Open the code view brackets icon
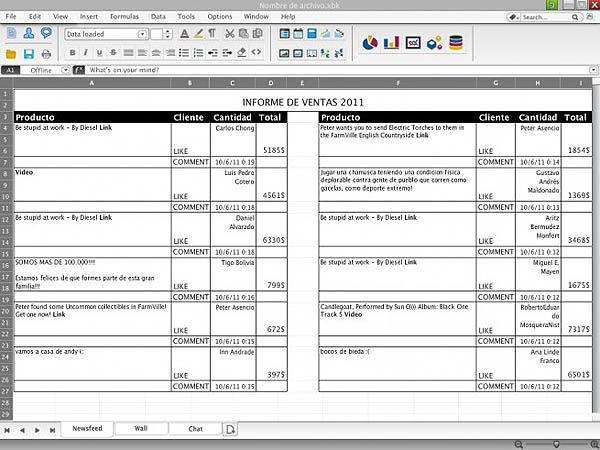600x450 pixels. click(x=256, y=52)
